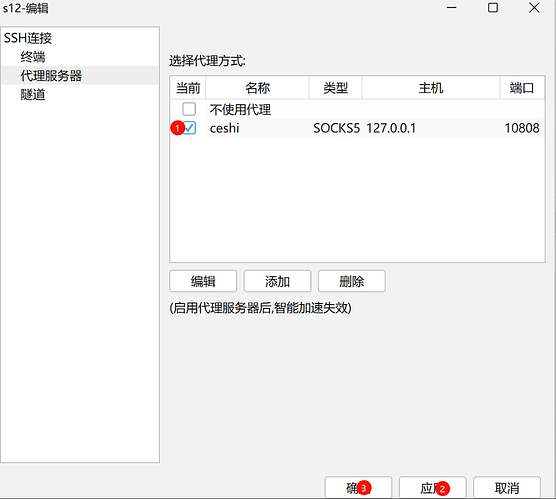Check the 不使用代理 checkbox
This screenshot has height=499, width=556.
tap(189, 109)
